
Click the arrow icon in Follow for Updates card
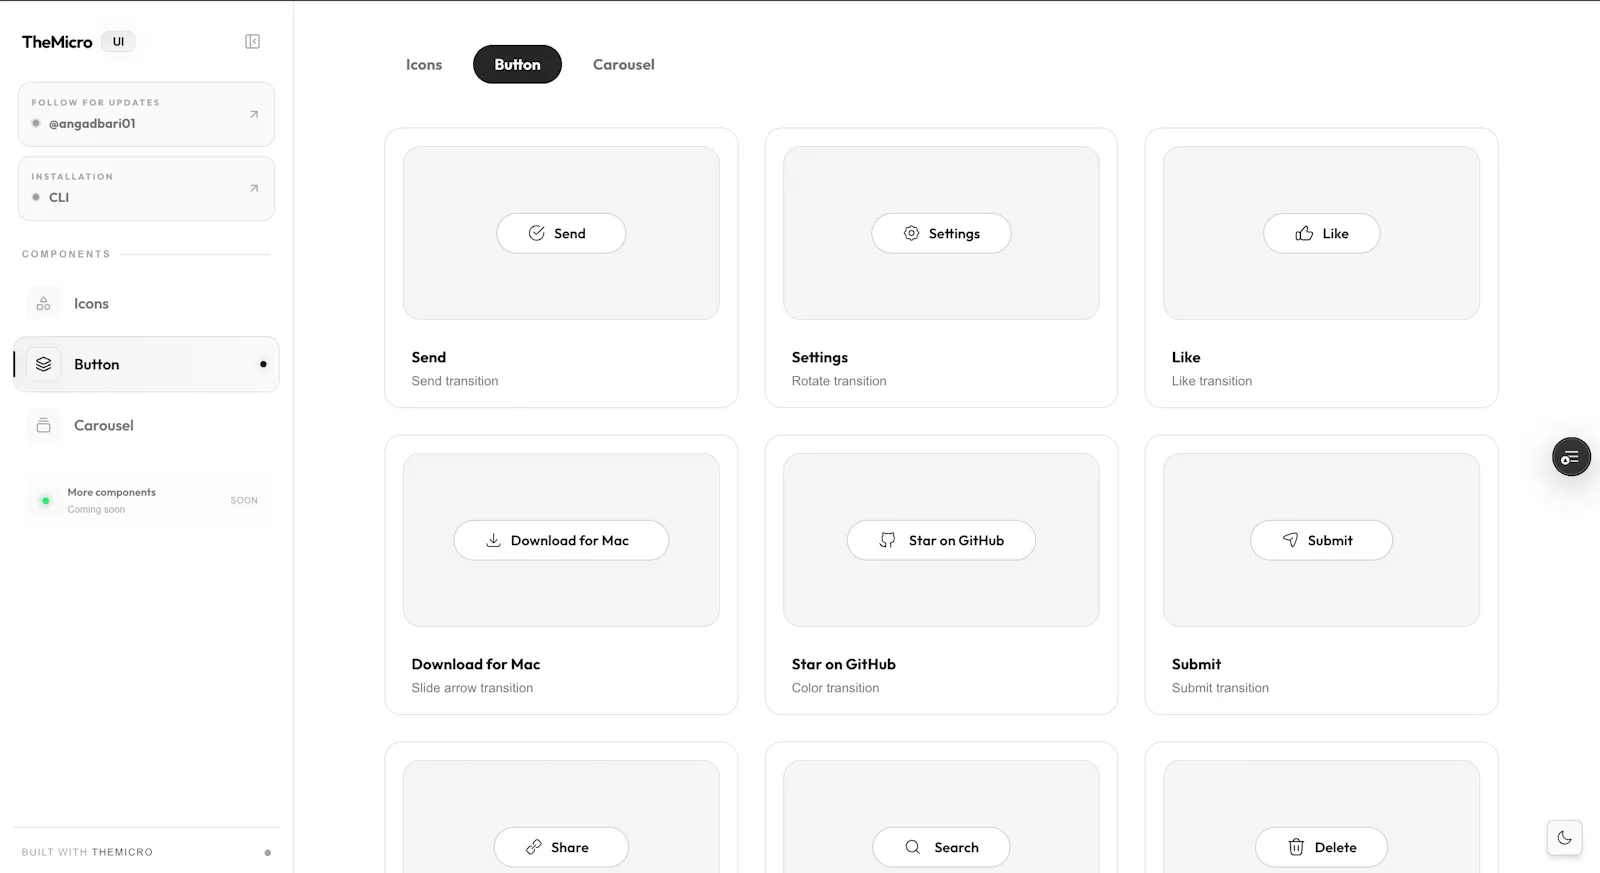tap(254, 114)
